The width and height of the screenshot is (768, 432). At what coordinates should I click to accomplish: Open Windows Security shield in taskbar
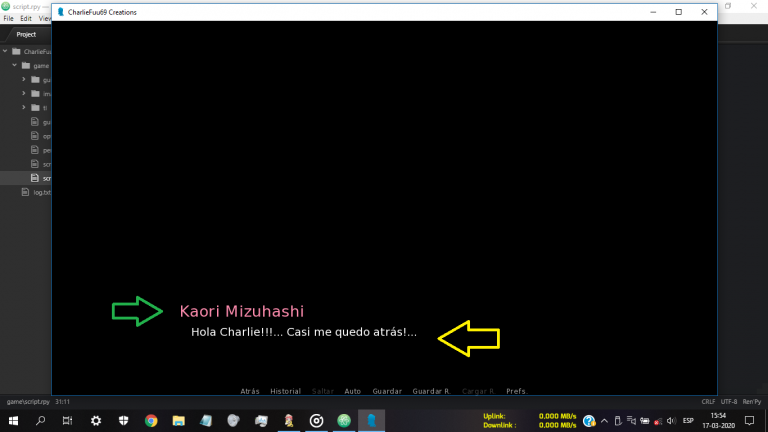pos(123,421)
